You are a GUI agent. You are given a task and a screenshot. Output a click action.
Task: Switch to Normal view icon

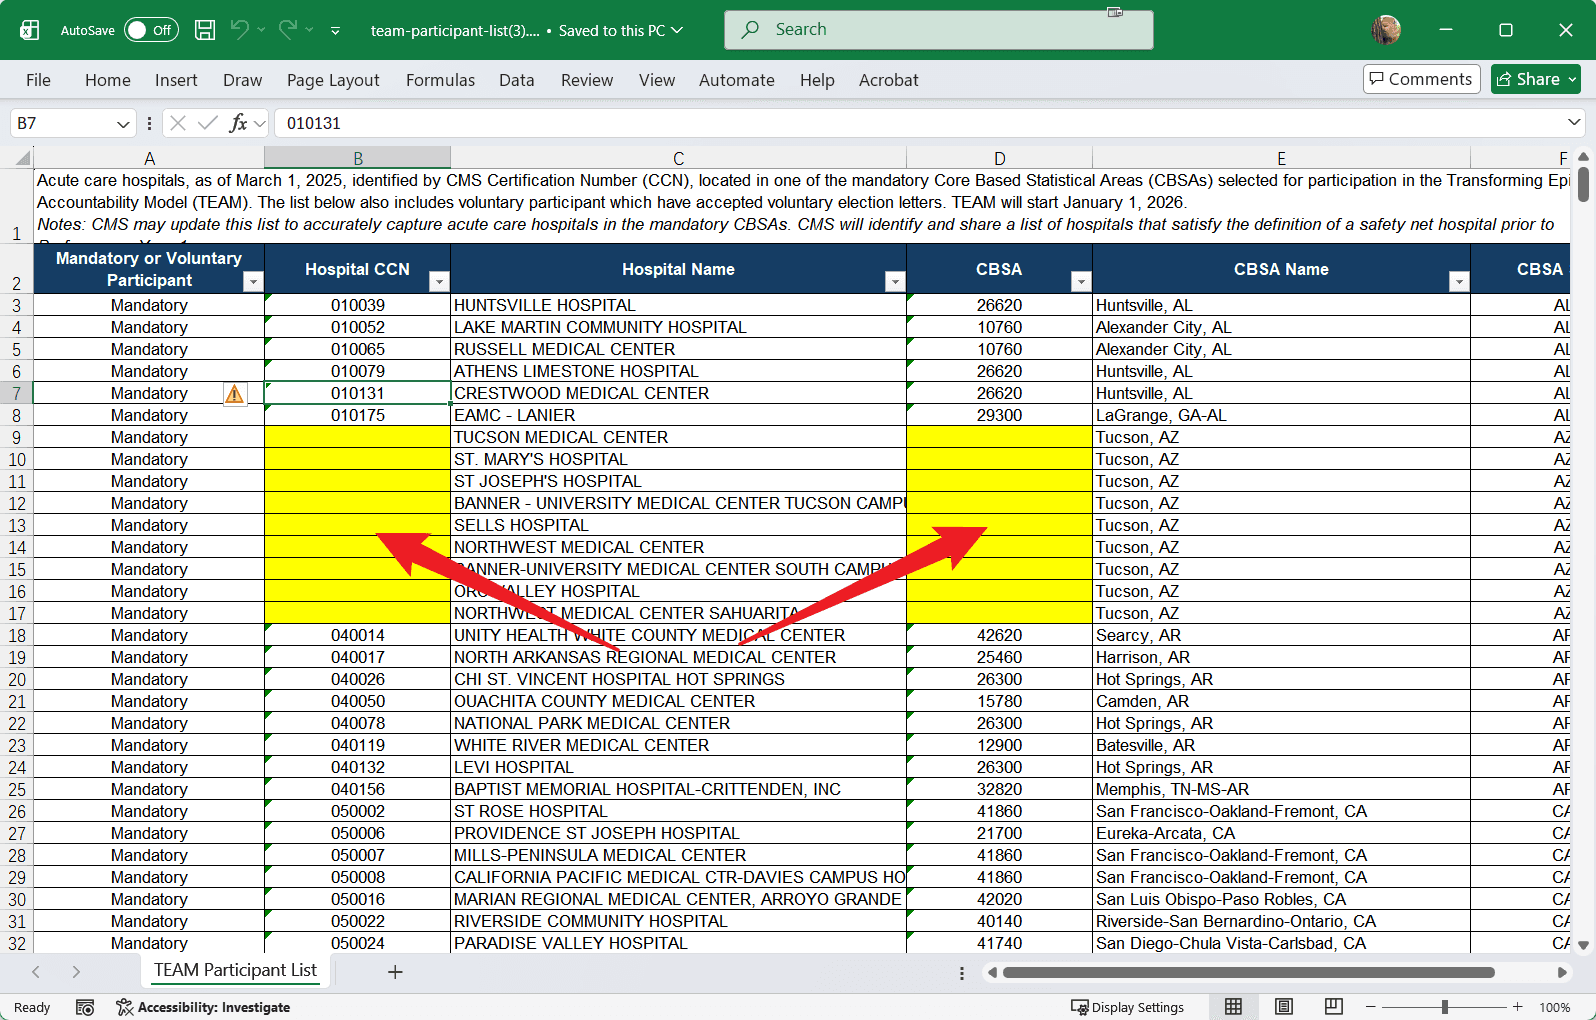1234,1007
